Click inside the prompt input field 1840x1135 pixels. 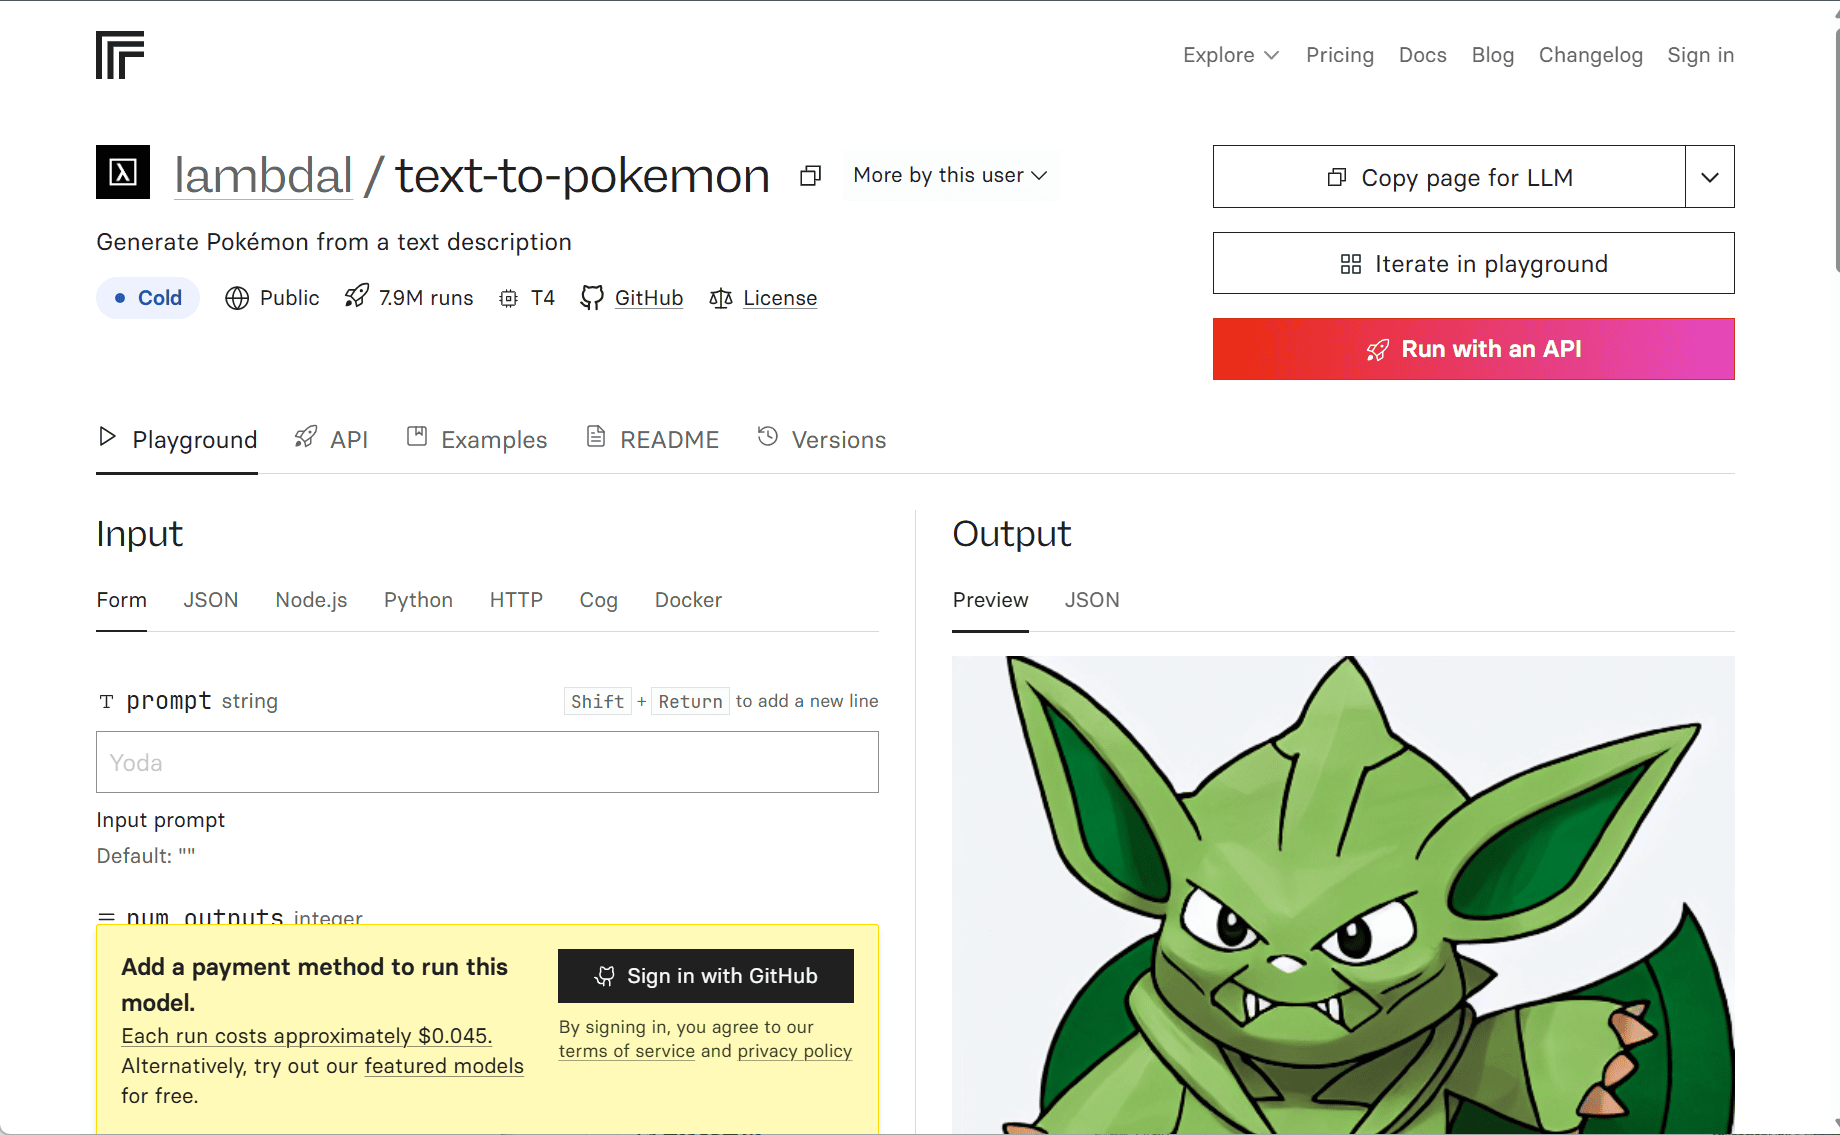(487, 762)
